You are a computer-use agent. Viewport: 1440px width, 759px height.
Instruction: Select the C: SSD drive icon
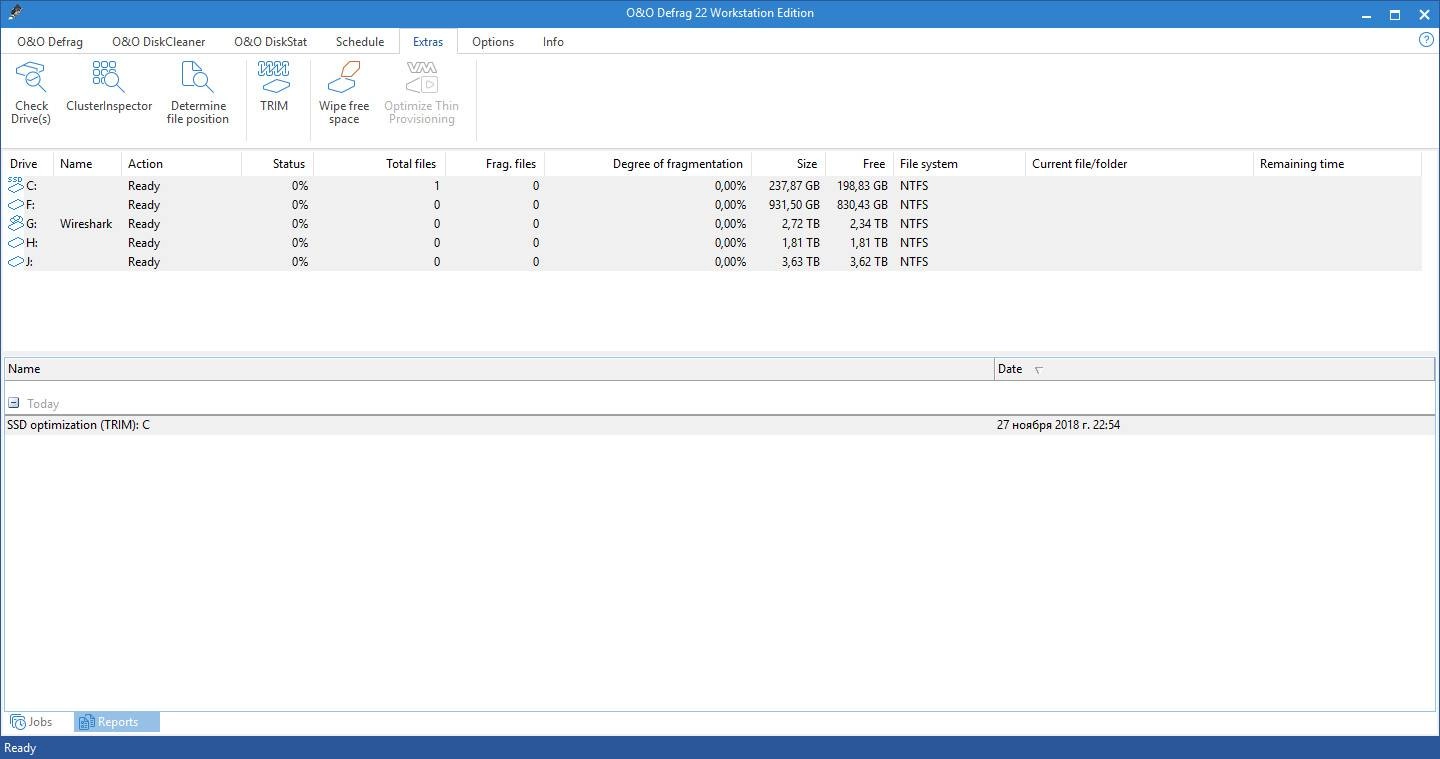(x=15, y=185)
